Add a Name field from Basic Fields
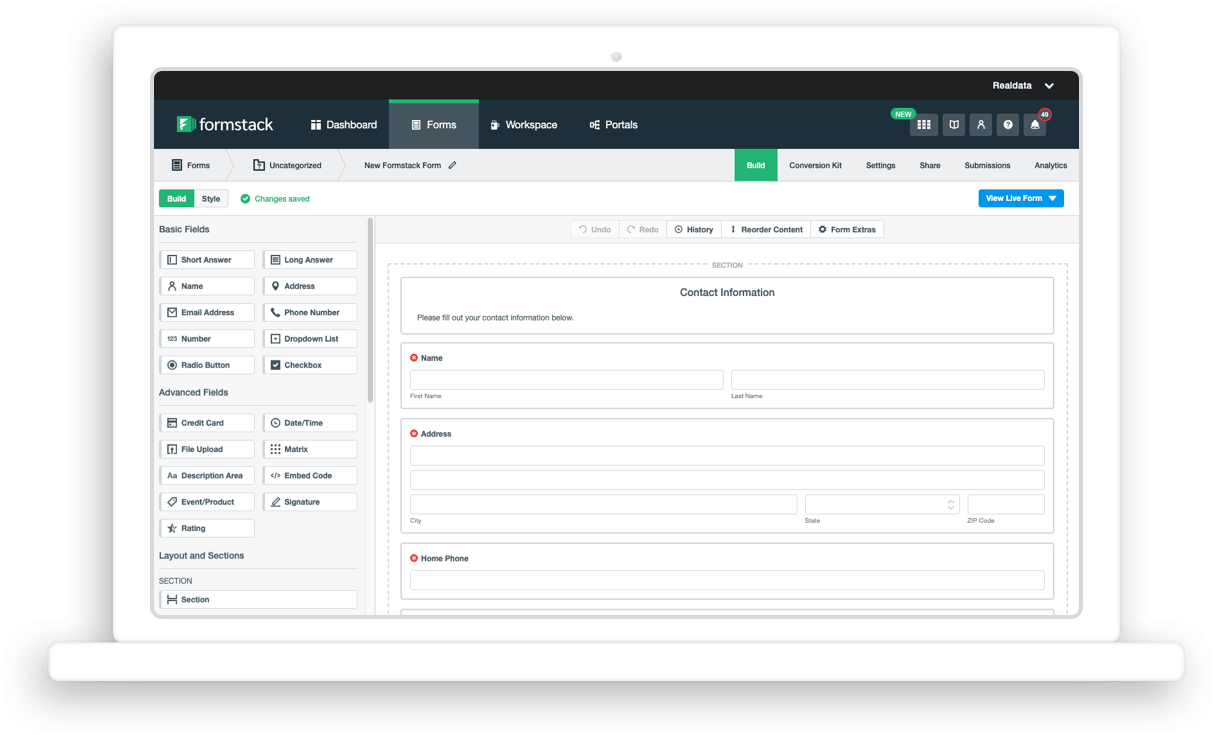Screen dimensions: 1215x735 click(207, 286)
